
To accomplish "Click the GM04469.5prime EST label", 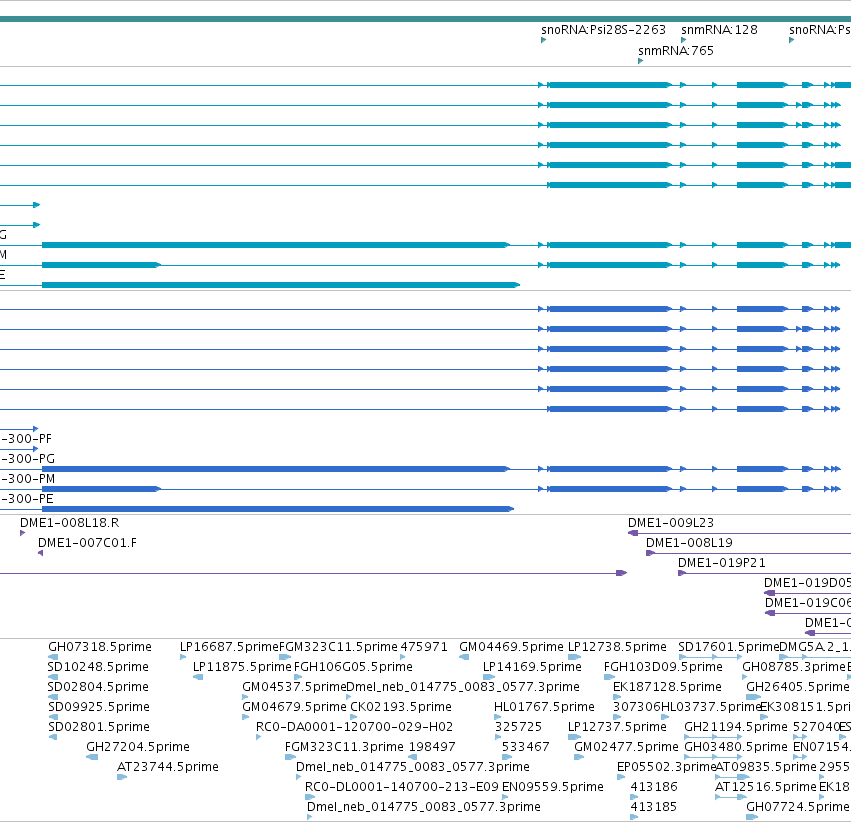I will coord(511,647).
